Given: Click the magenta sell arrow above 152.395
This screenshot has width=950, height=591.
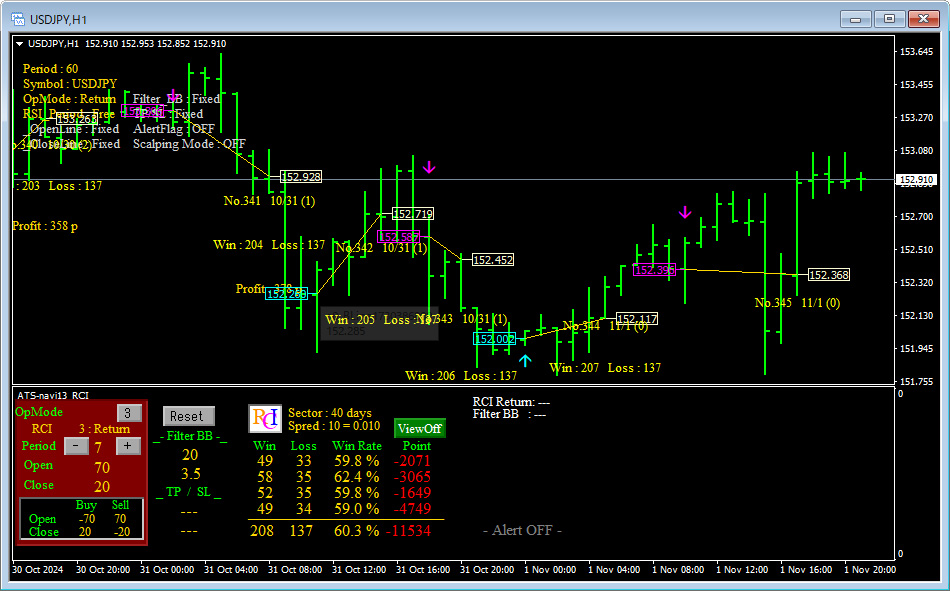Looking at the screenshot, I should pyautogui.click(x=685, y=212).
